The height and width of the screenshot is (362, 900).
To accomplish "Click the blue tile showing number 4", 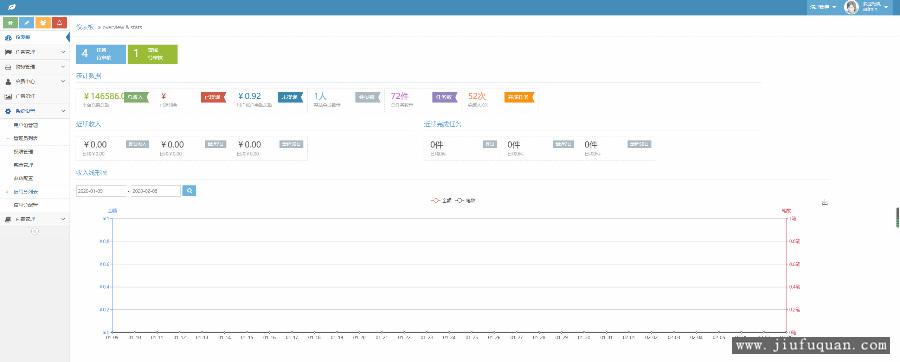I will (101, 54).
